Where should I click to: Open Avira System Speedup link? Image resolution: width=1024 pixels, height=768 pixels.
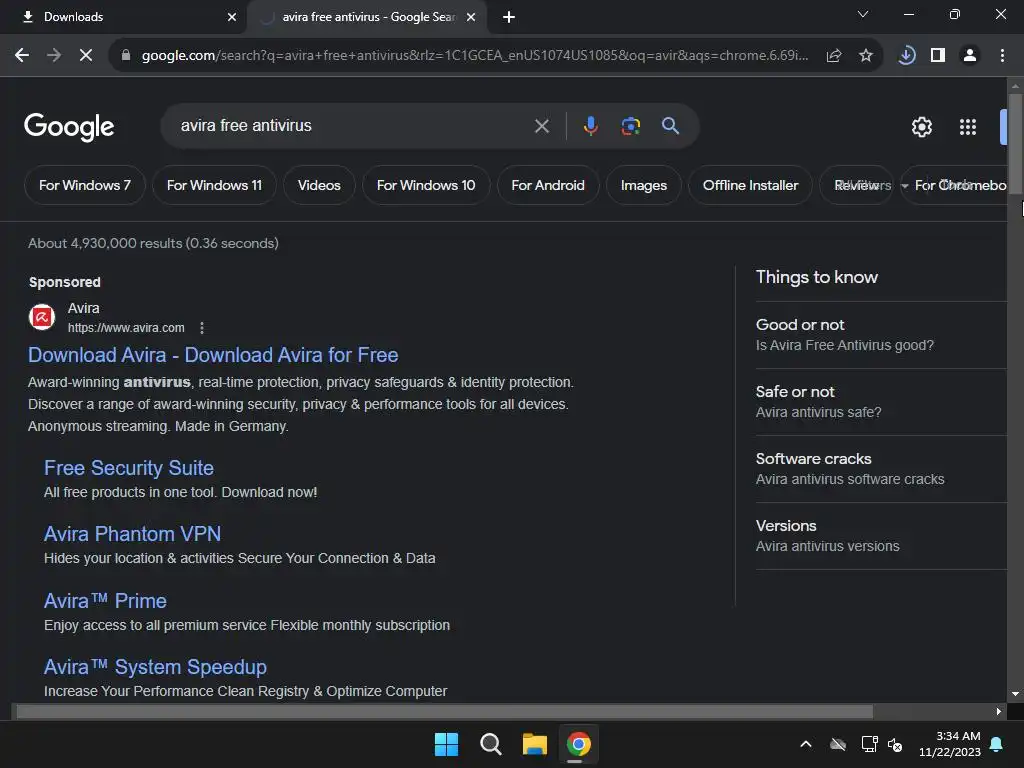155,667
